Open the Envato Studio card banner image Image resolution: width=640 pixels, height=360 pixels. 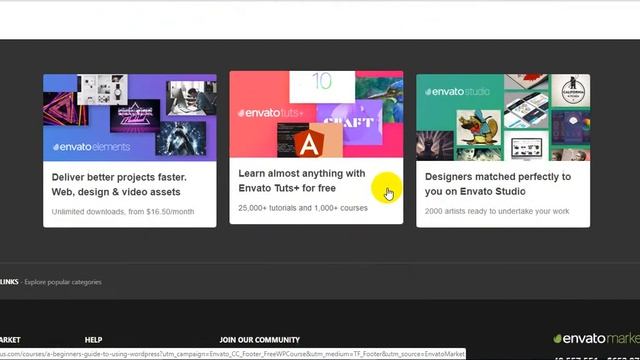point(503,118)
